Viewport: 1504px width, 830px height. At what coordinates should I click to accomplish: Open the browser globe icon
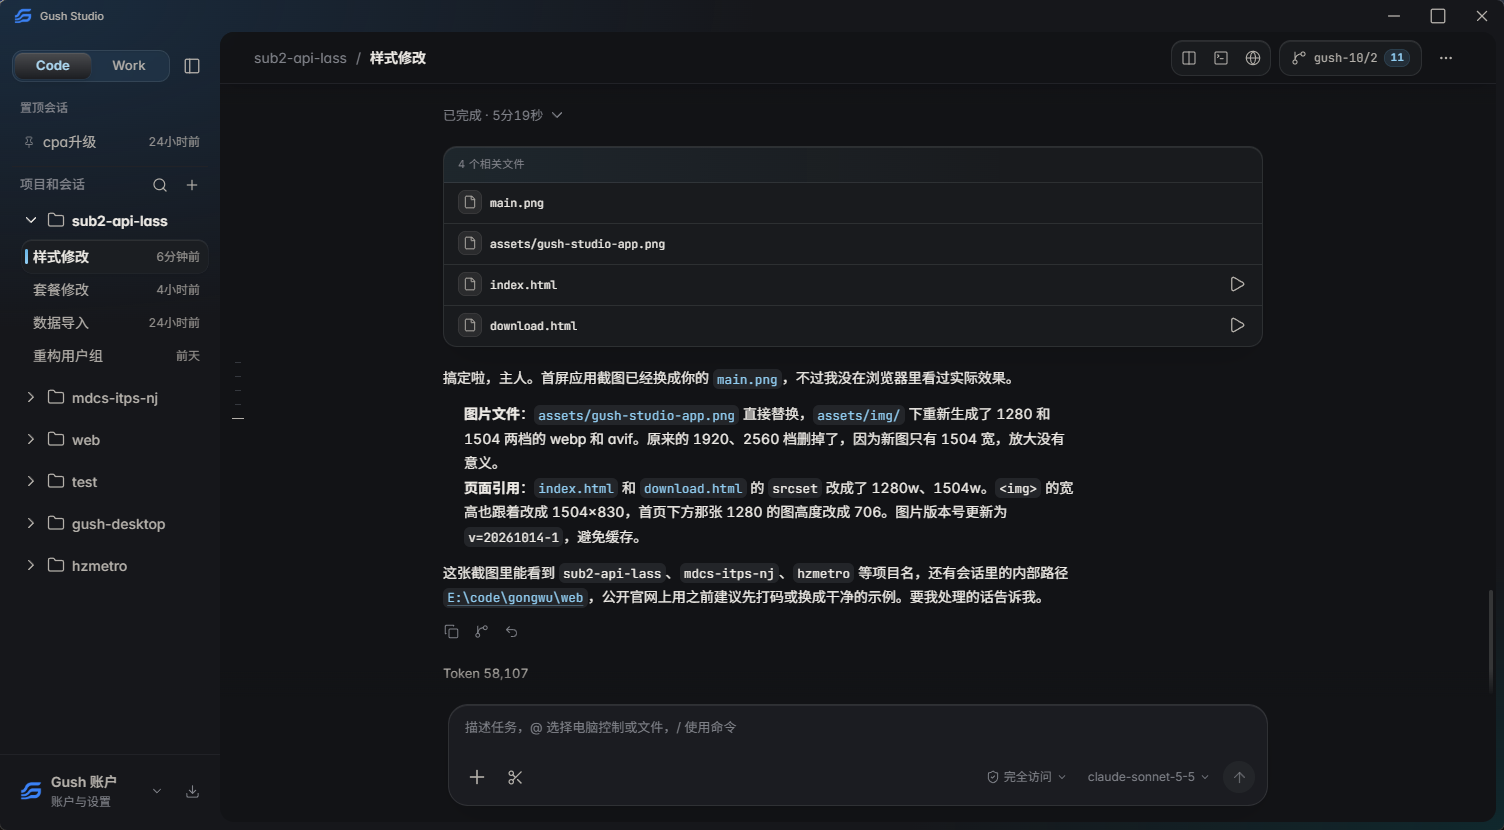click(1253, 58)
